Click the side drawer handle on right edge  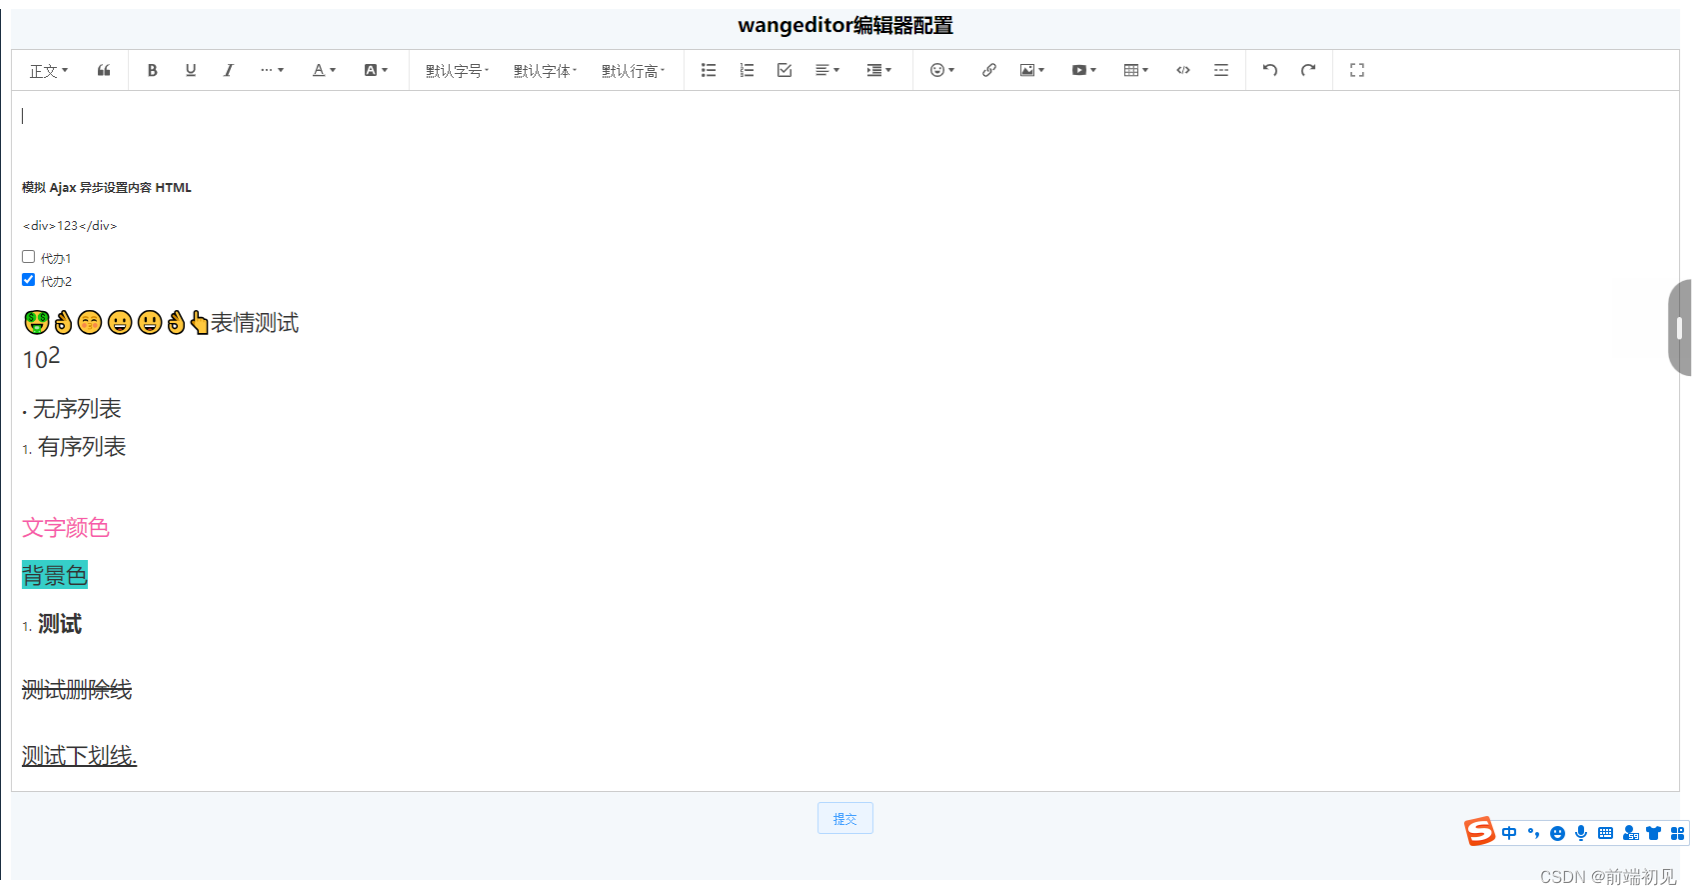pos(1679,328)
